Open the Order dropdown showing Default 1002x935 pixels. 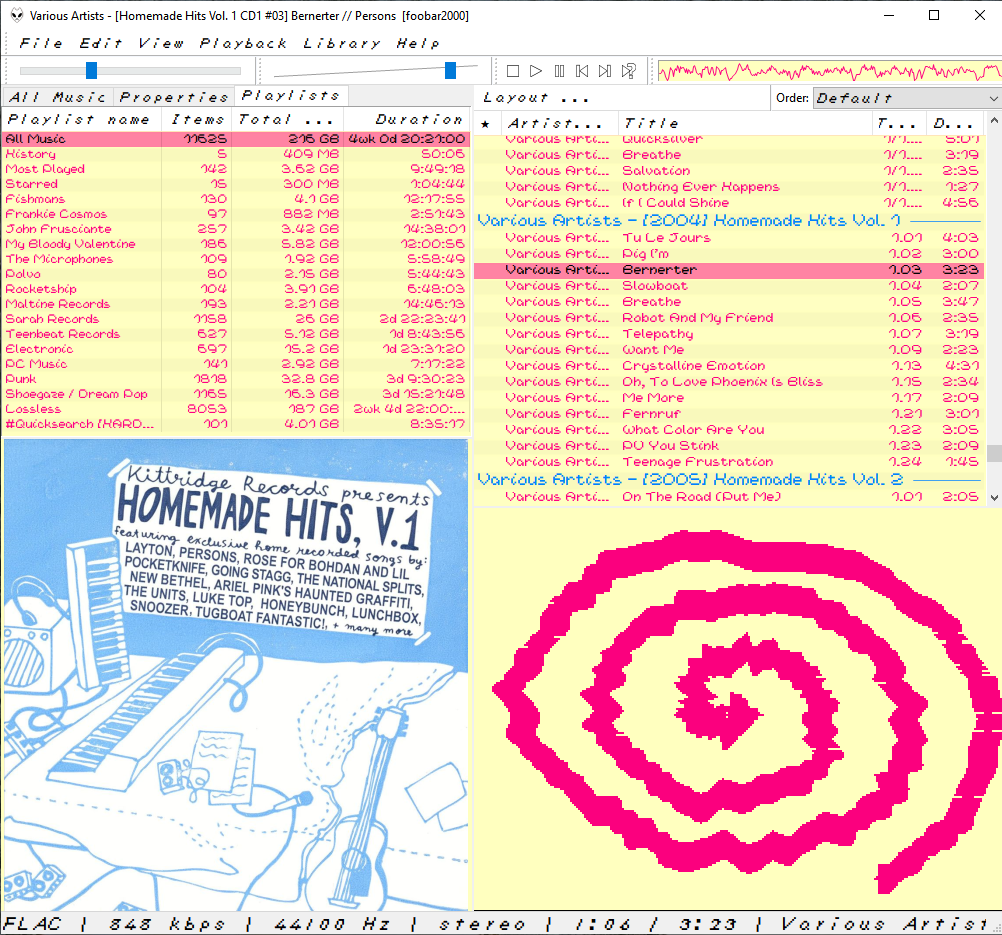coord(905,97)
